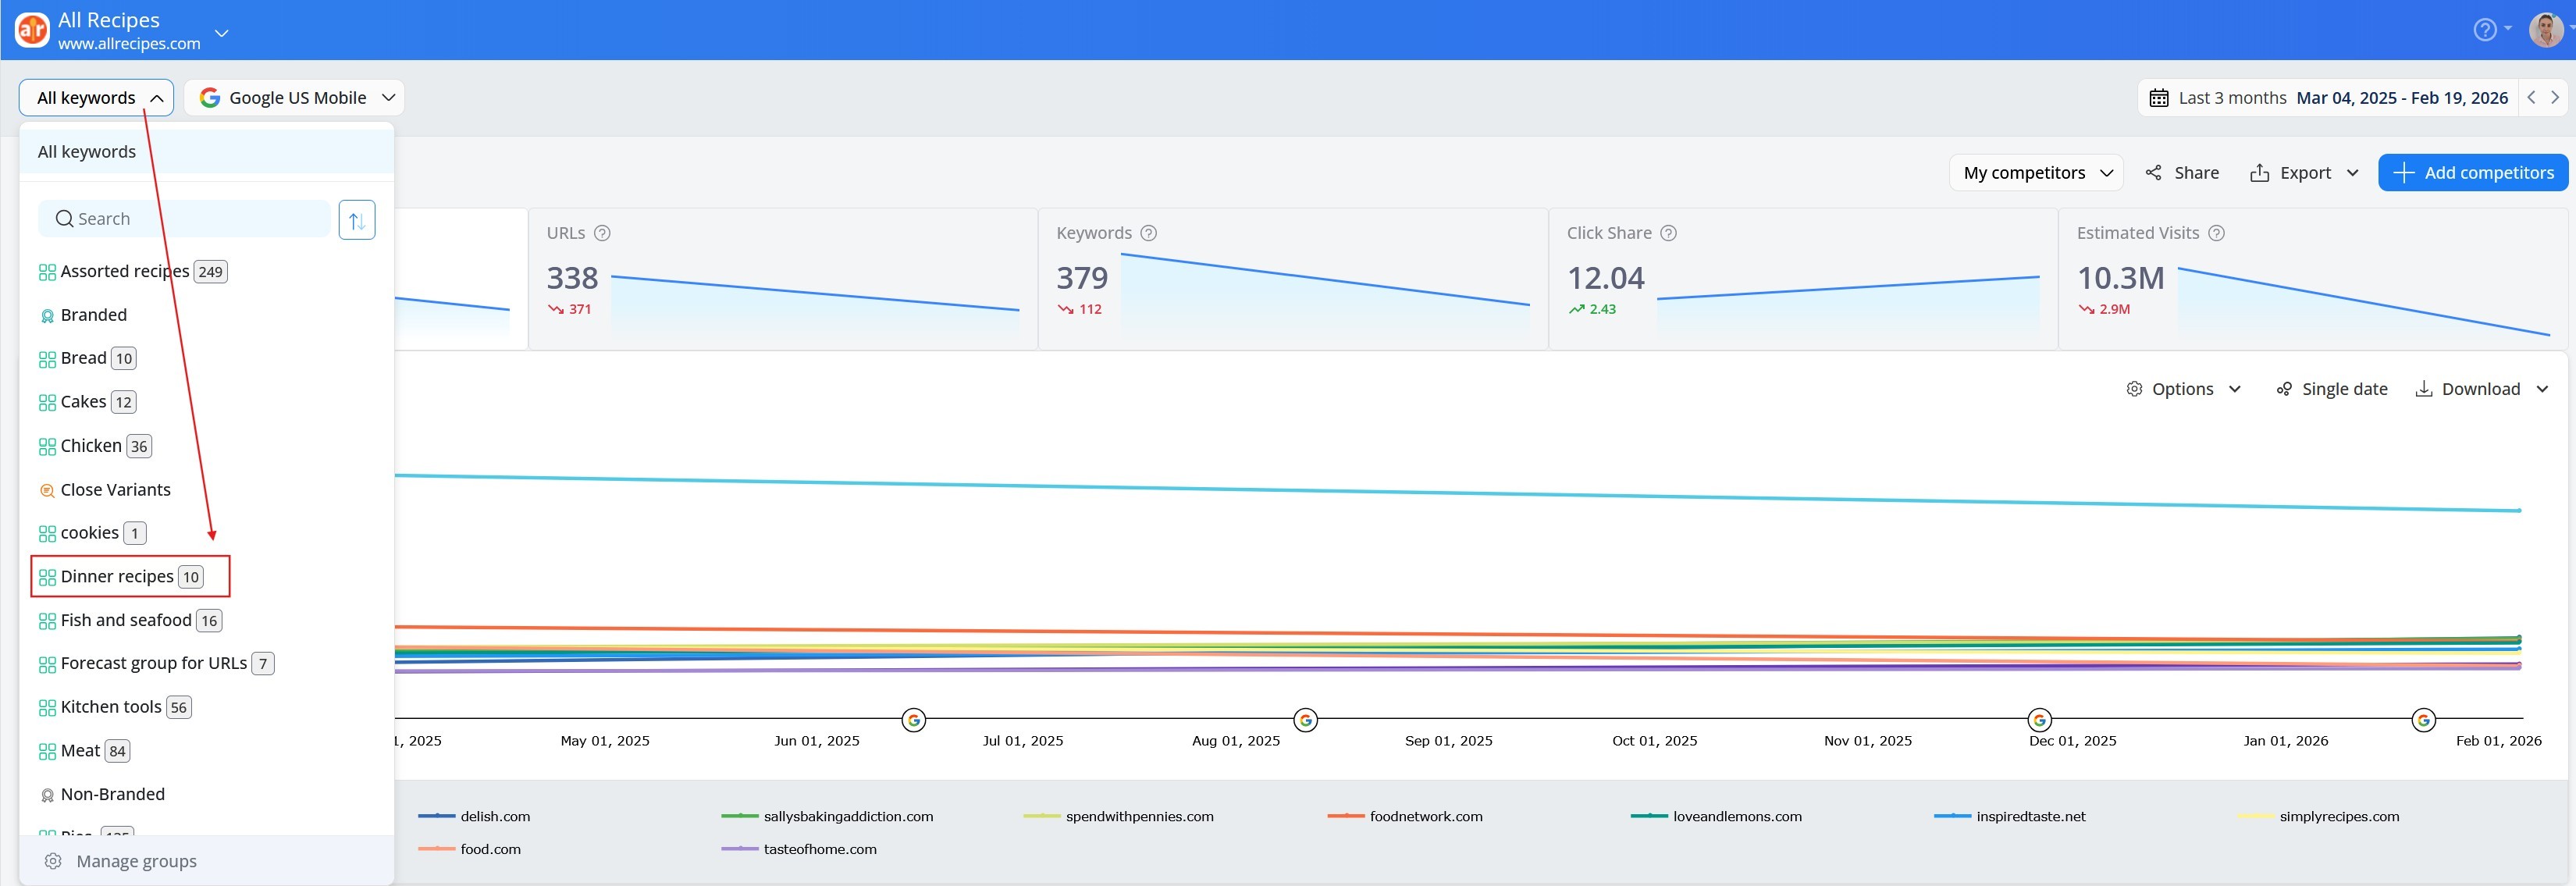
Task: Click the Google logo in search engine selector
Action: click(x=209, y=98)
